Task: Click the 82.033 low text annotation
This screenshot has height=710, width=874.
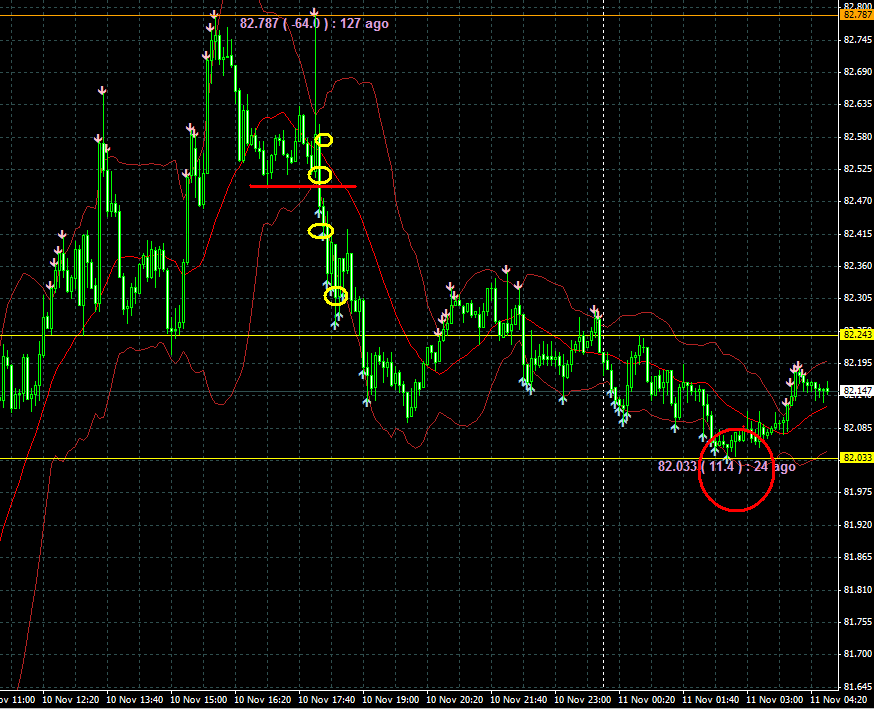Action: pyautogui.click(x=726, y=466)
